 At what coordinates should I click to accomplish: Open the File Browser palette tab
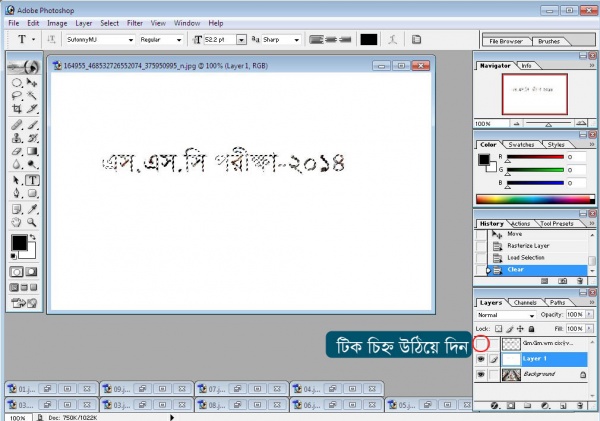pyautogui.click(x=506, y=41)
